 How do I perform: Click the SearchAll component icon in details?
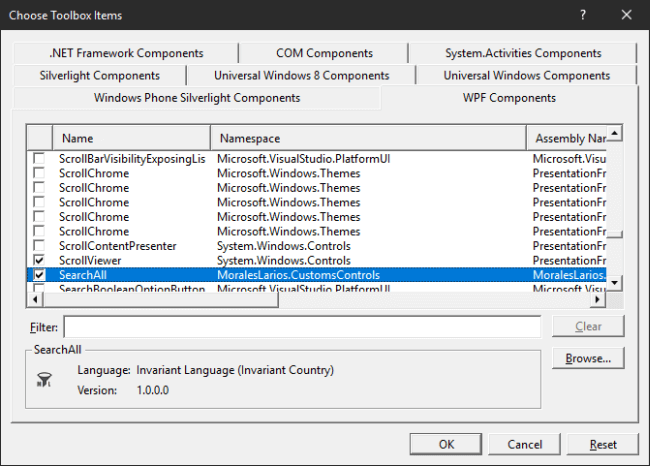point(45,380)
